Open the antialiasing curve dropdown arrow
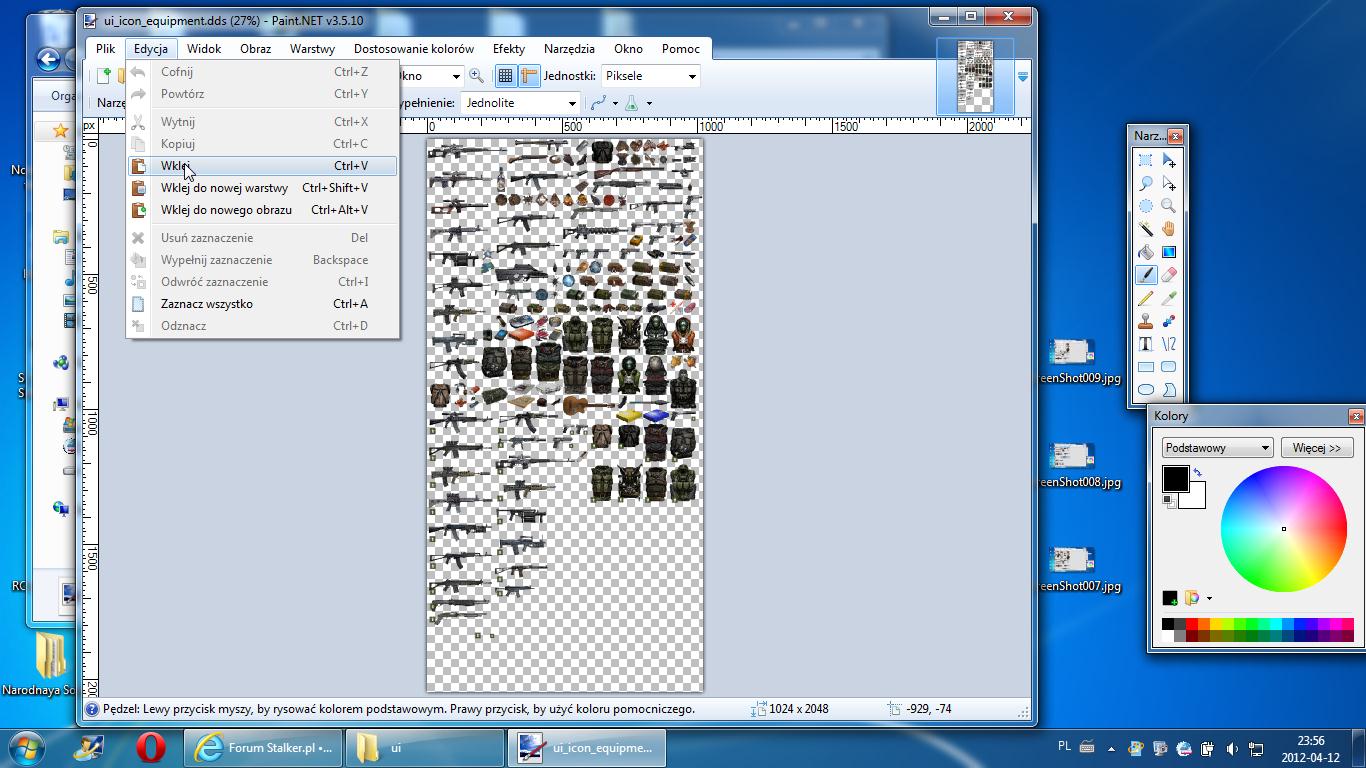 coord(615,103)
